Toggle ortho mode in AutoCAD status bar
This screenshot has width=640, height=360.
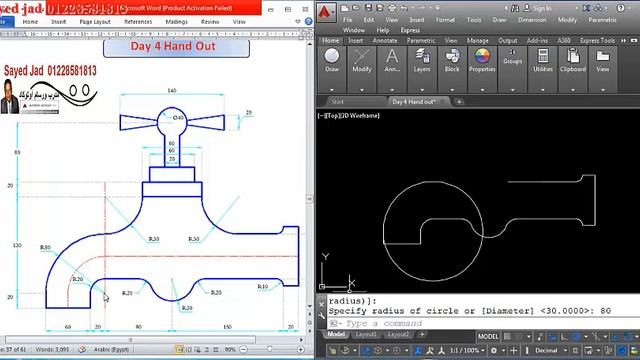coord(564,337)
